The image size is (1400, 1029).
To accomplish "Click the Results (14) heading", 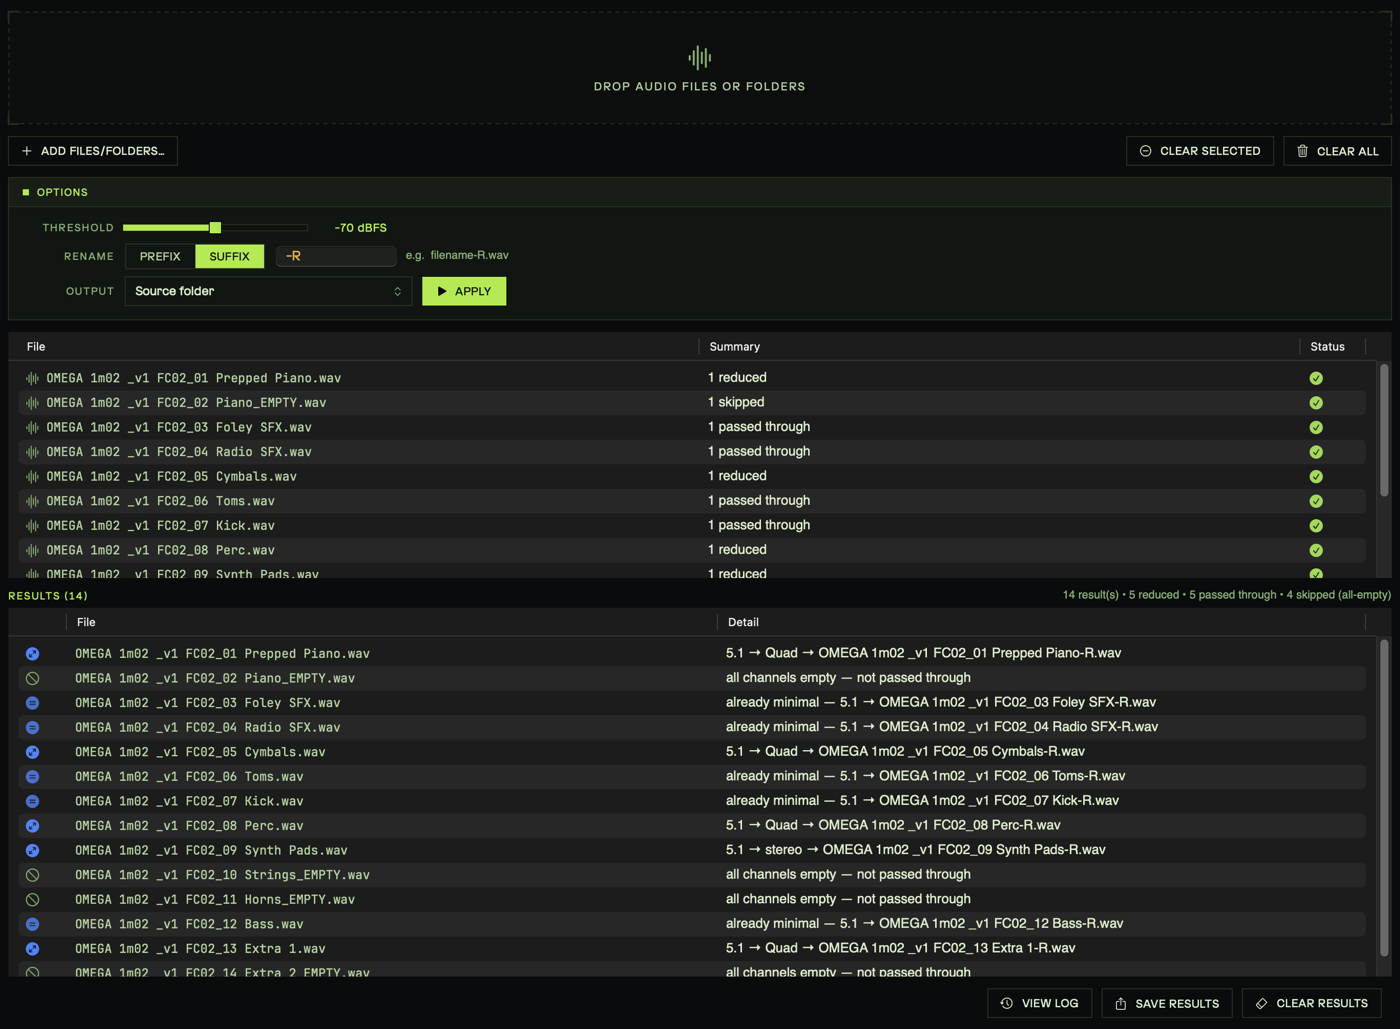I will [48, 596].
